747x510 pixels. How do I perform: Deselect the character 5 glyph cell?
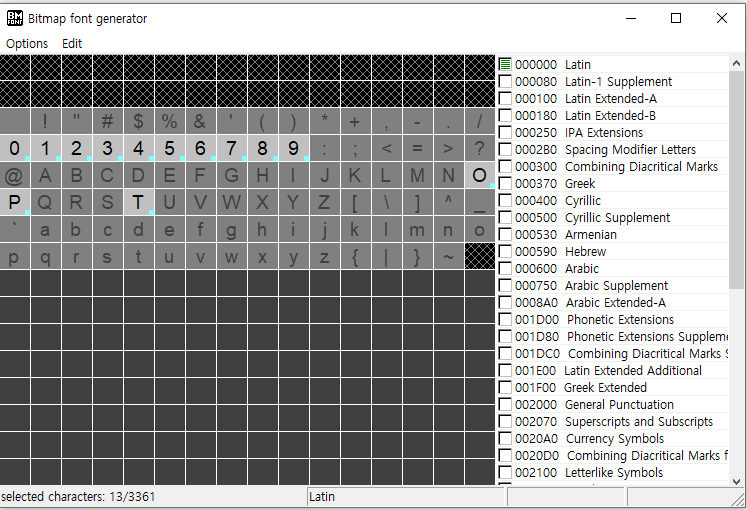pyautogui.click(x=170, y=148)
